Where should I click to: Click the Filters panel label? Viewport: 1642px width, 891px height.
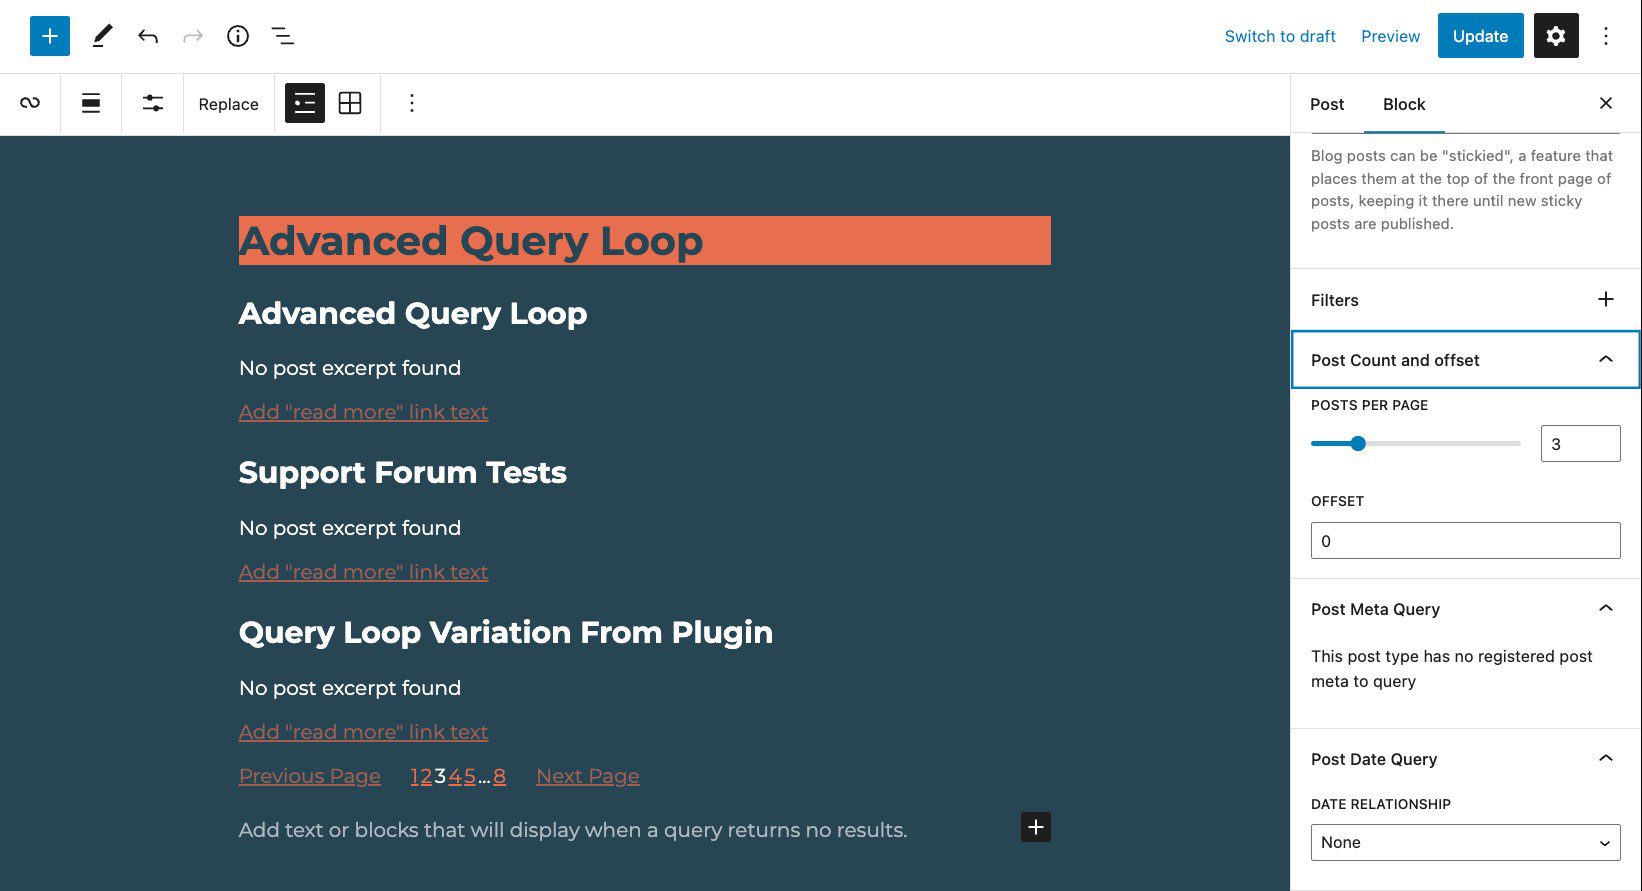1335,300
